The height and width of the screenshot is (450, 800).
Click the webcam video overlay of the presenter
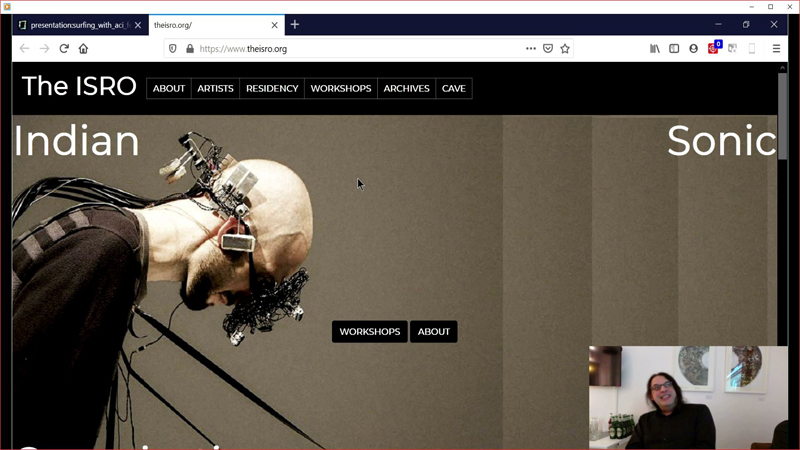(688, 397)
